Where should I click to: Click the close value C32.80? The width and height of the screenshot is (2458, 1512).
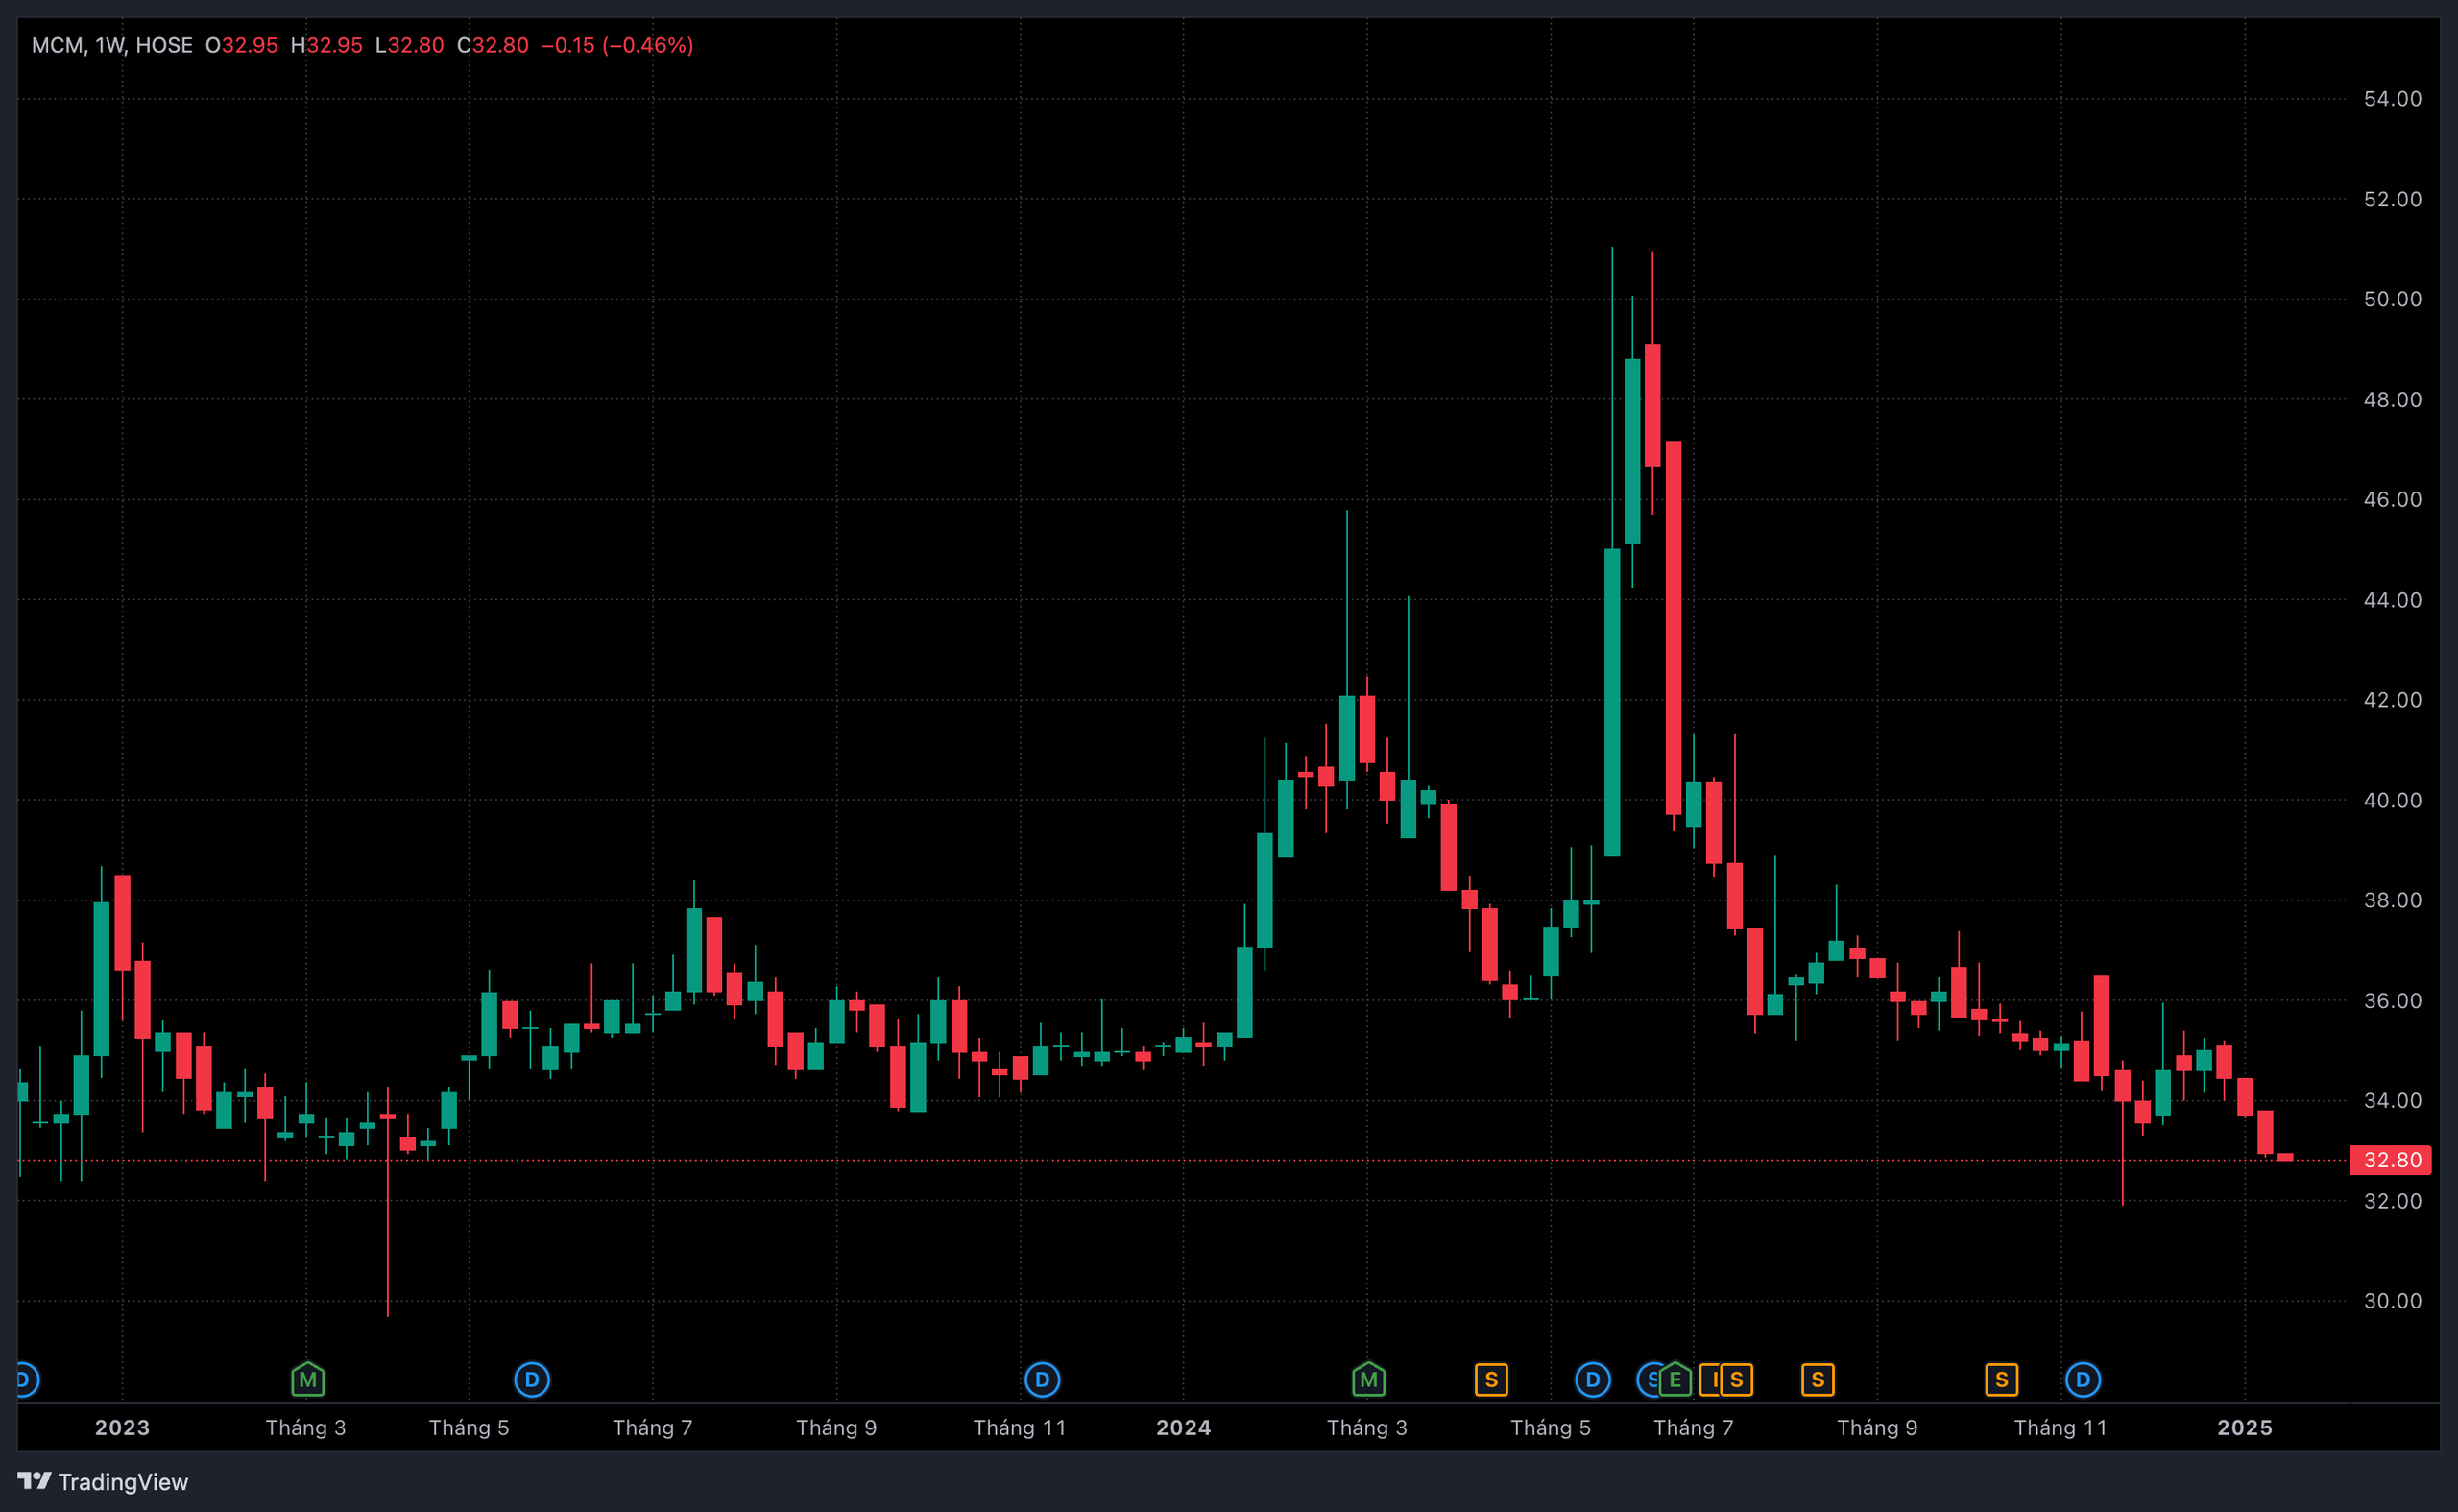point(493,45)
